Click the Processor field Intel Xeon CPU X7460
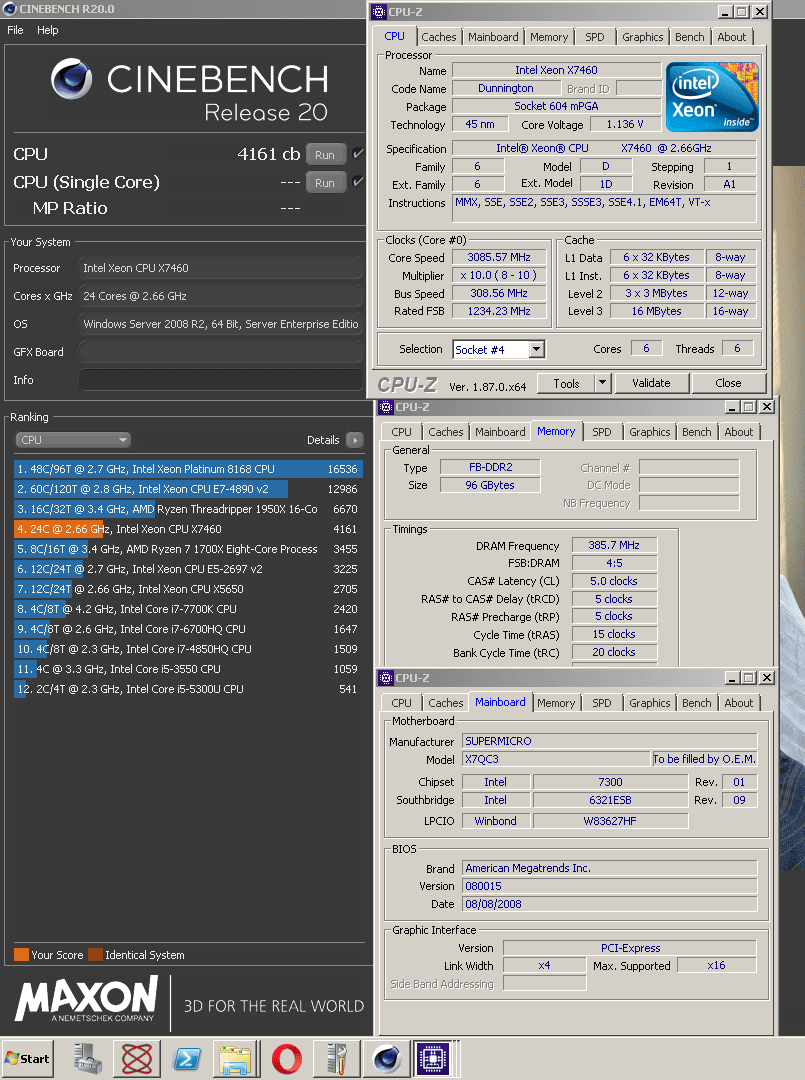Screen dimensions: 805x1080 [x=220, y=268]
